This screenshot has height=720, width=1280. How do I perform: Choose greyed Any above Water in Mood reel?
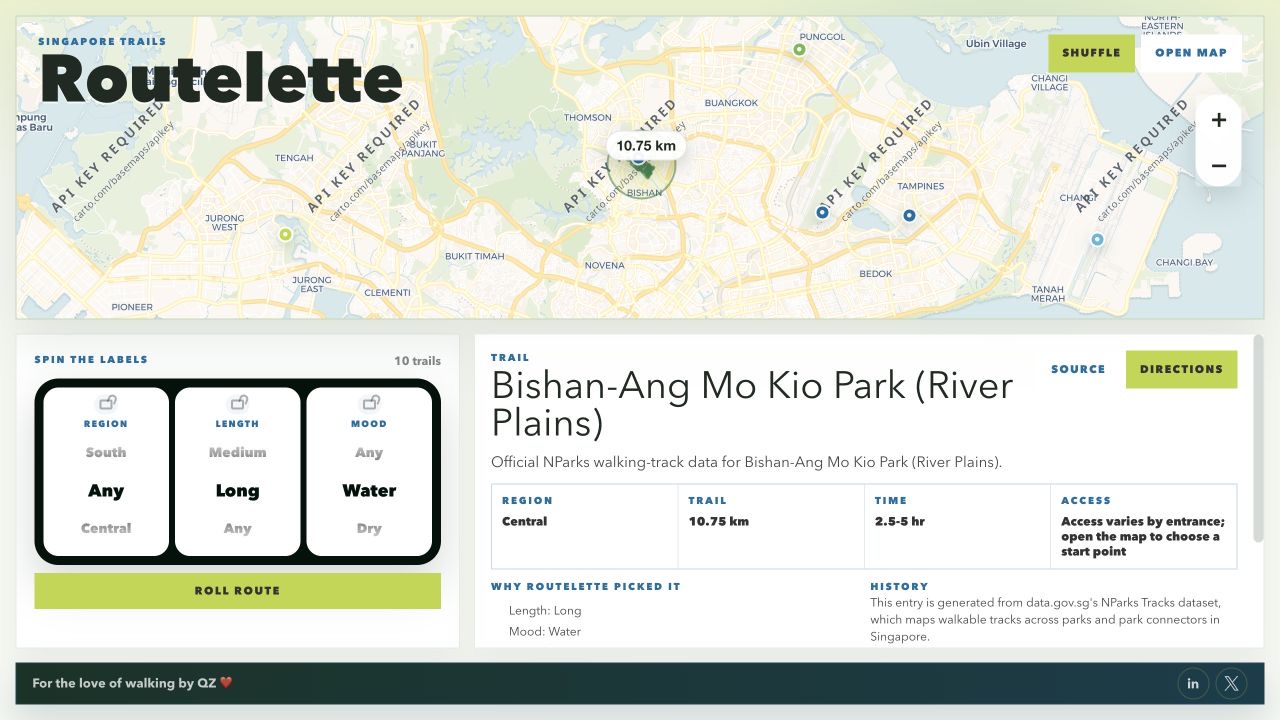click(369, 452)
